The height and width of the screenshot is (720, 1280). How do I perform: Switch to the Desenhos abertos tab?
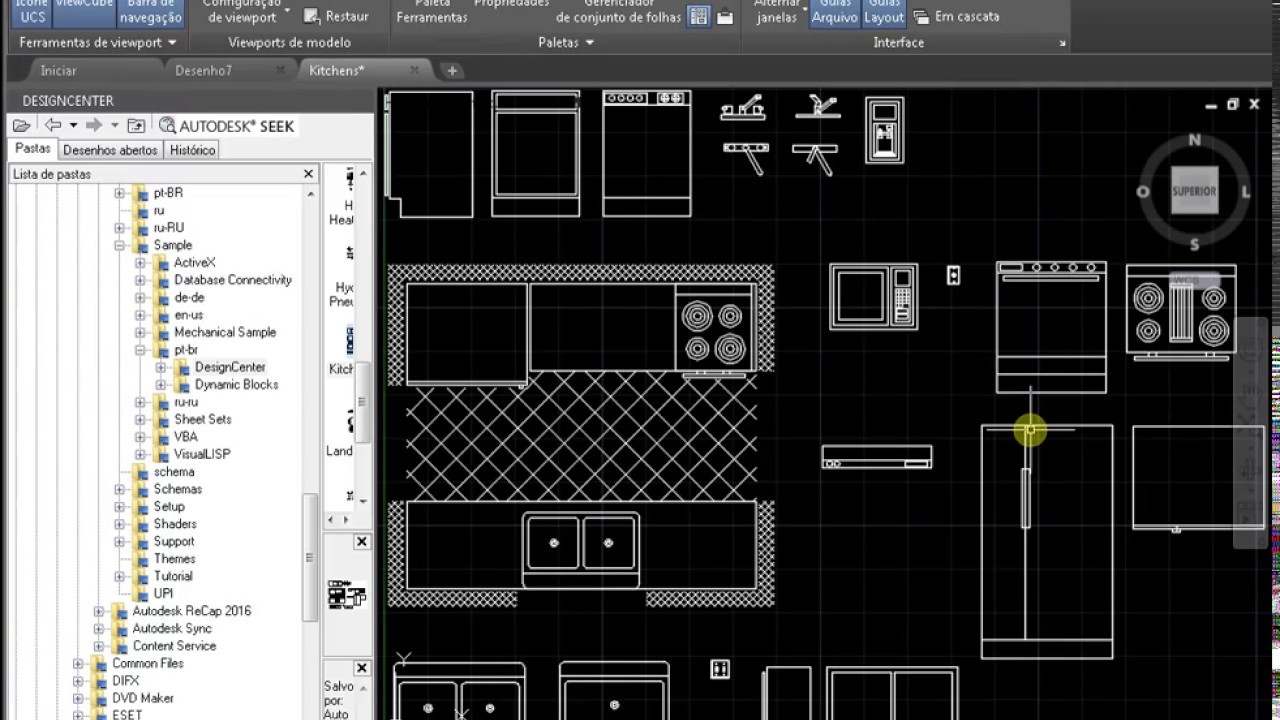(110, 150)
